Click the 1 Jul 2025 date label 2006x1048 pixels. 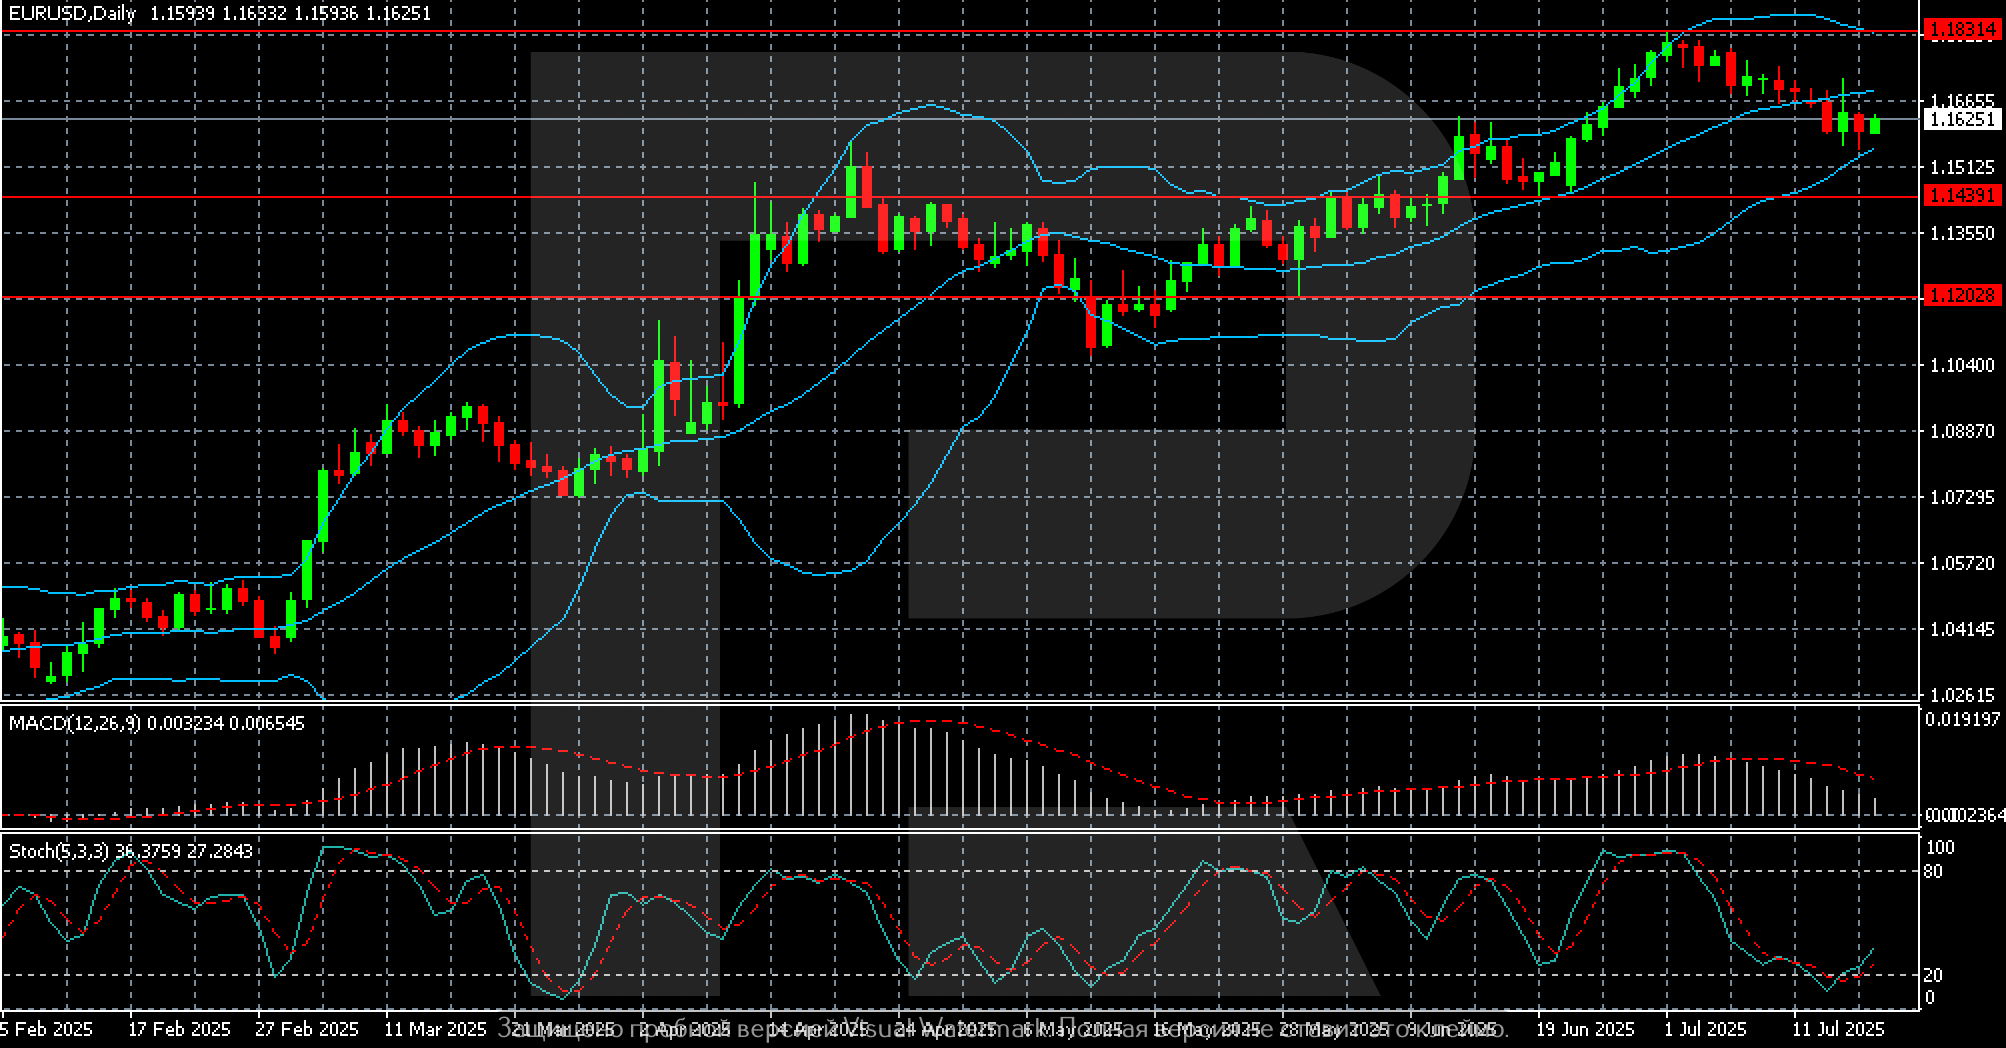pyautogui.click(x=1705, y=1029)
